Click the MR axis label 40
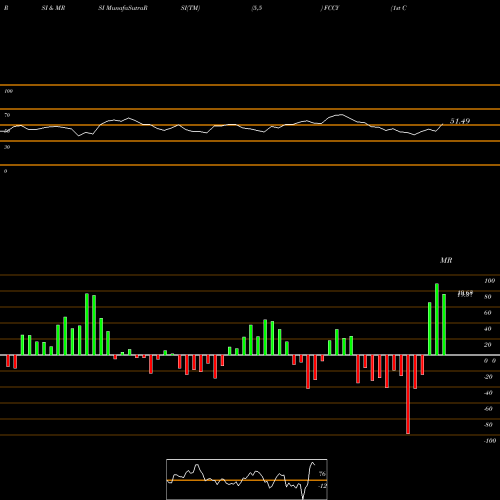500x500 pixels. [x=488, y=329]
